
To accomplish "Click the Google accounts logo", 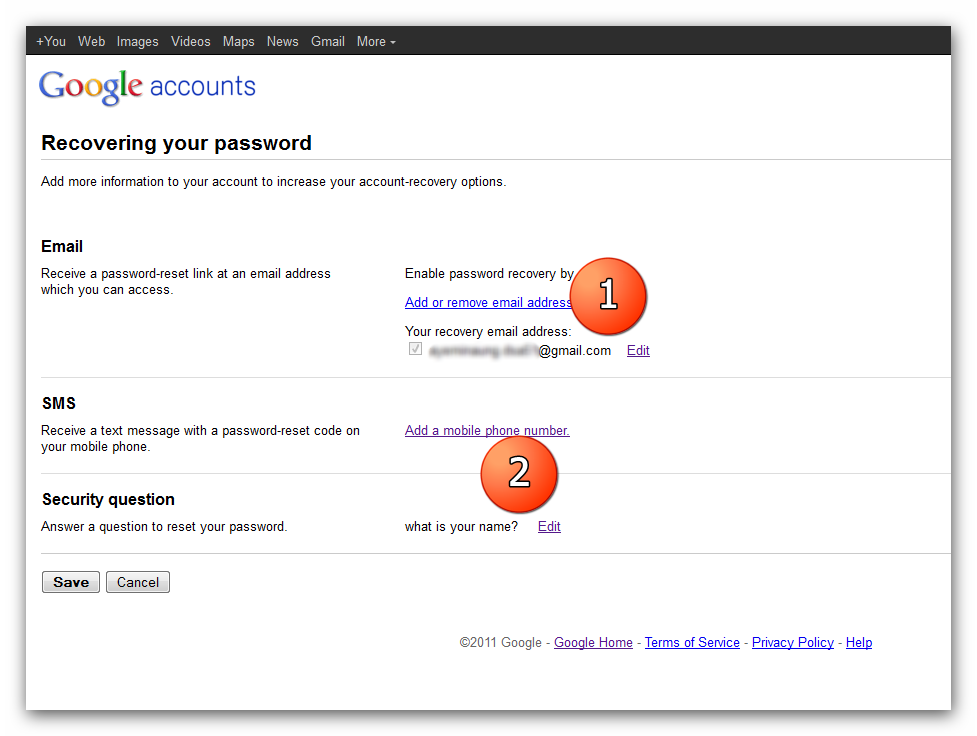I will pyautogui.click(x=147, y=87).
